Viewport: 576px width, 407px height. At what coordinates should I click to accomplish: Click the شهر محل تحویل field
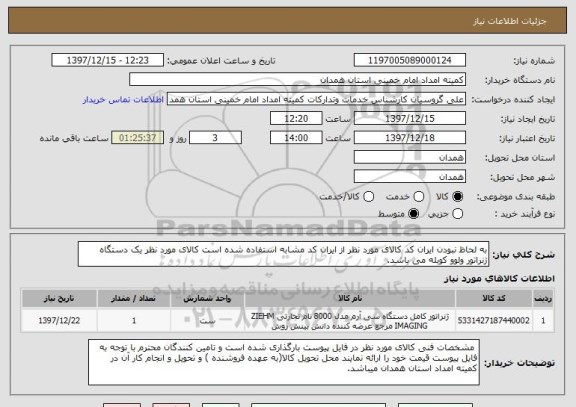point(410,177)
